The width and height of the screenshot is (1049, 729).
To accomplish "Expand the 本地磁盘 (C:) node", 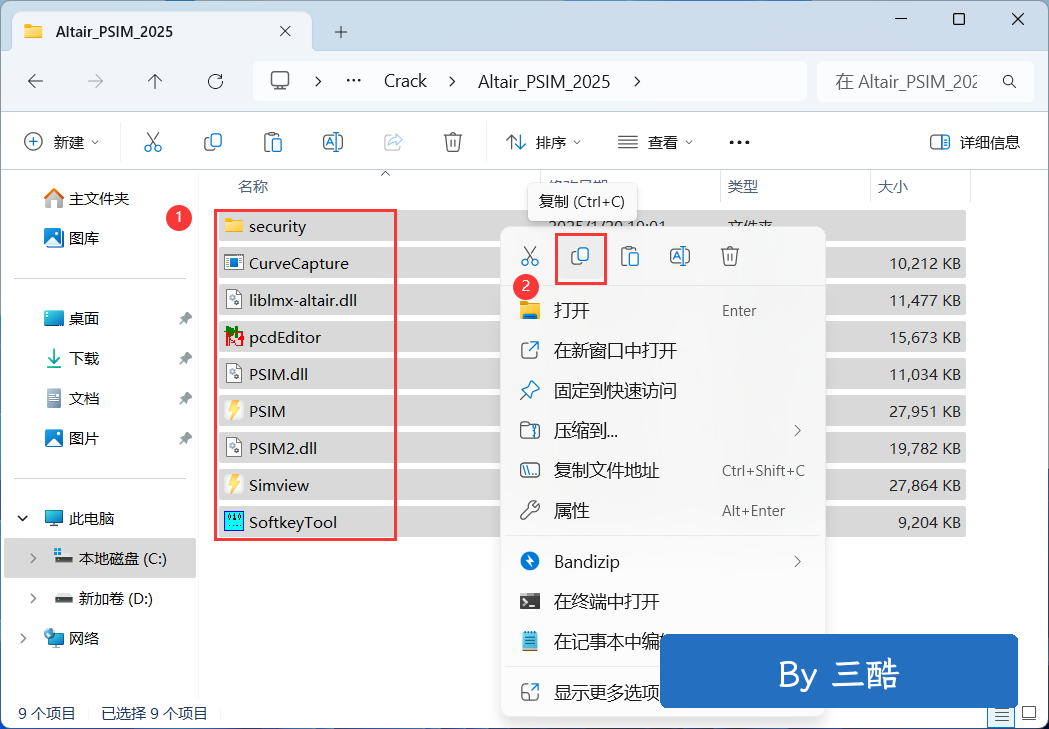I will (33, 558).
